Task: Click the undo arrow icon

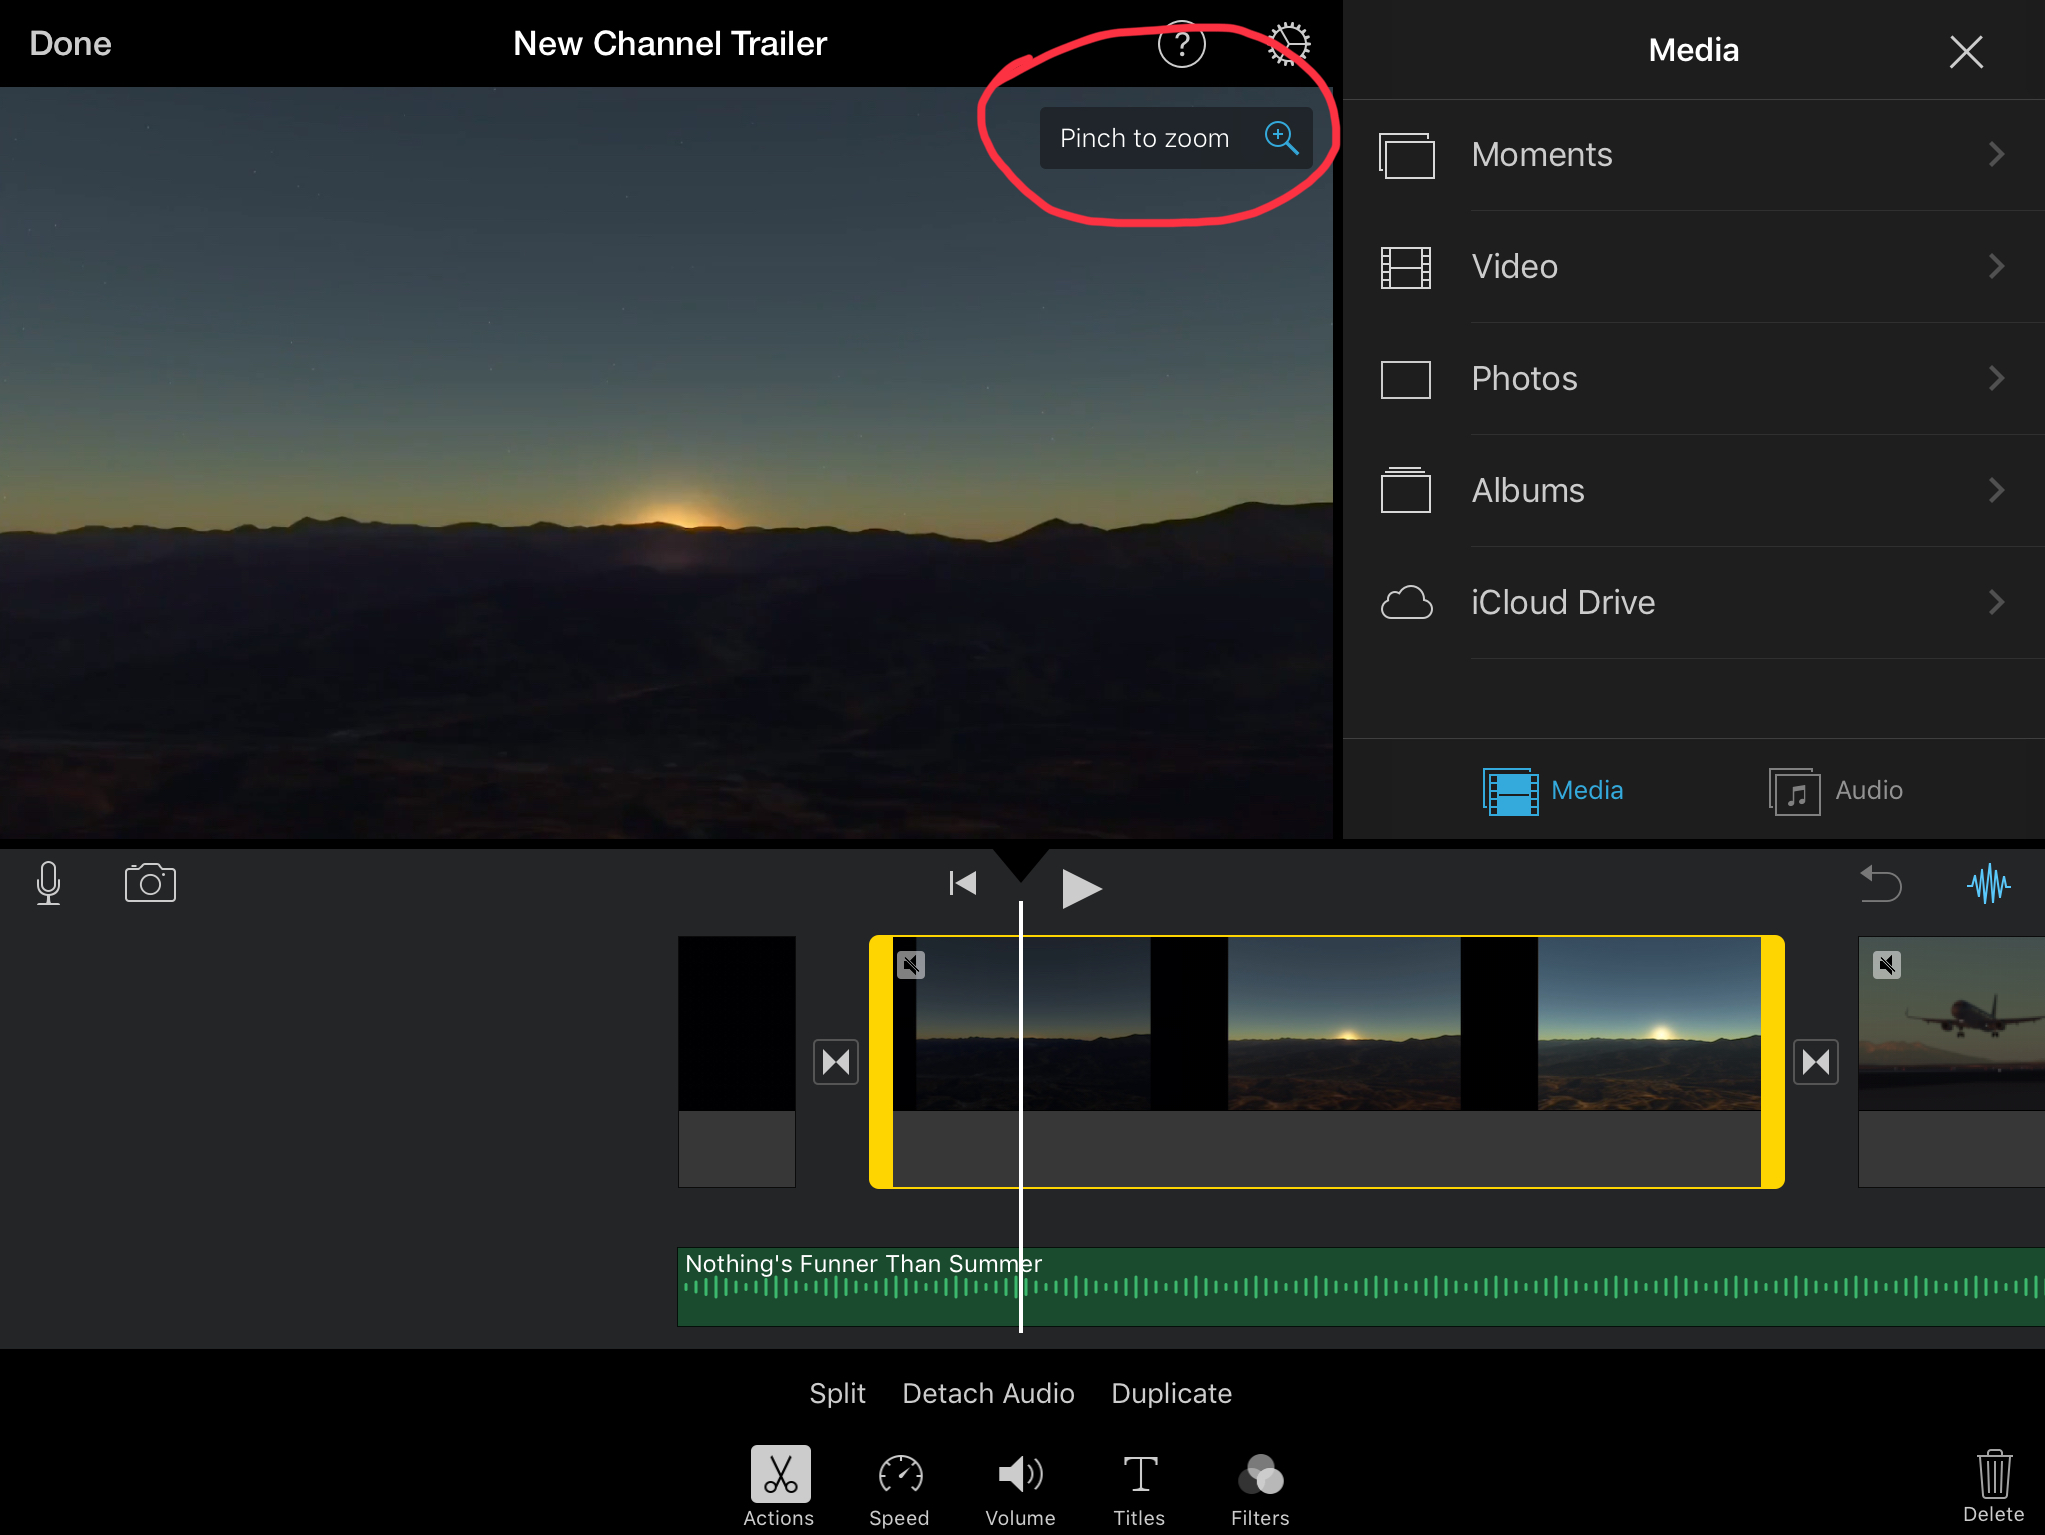Action: tap(1880, 884)
